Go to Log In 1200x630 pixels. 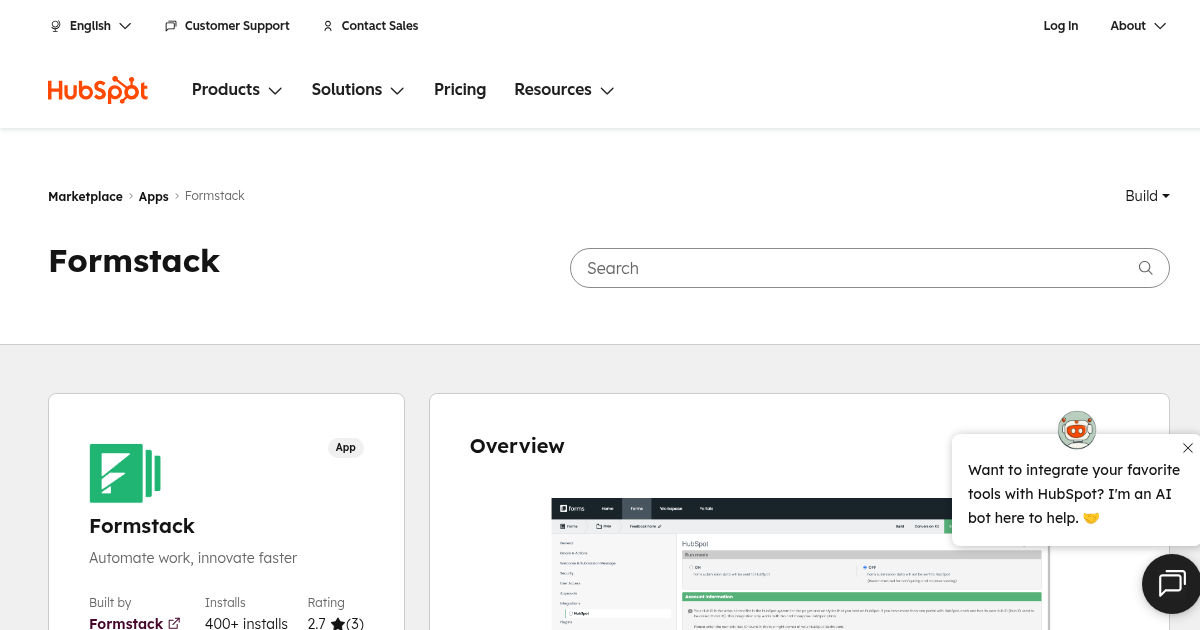[x=1061, y=26]
